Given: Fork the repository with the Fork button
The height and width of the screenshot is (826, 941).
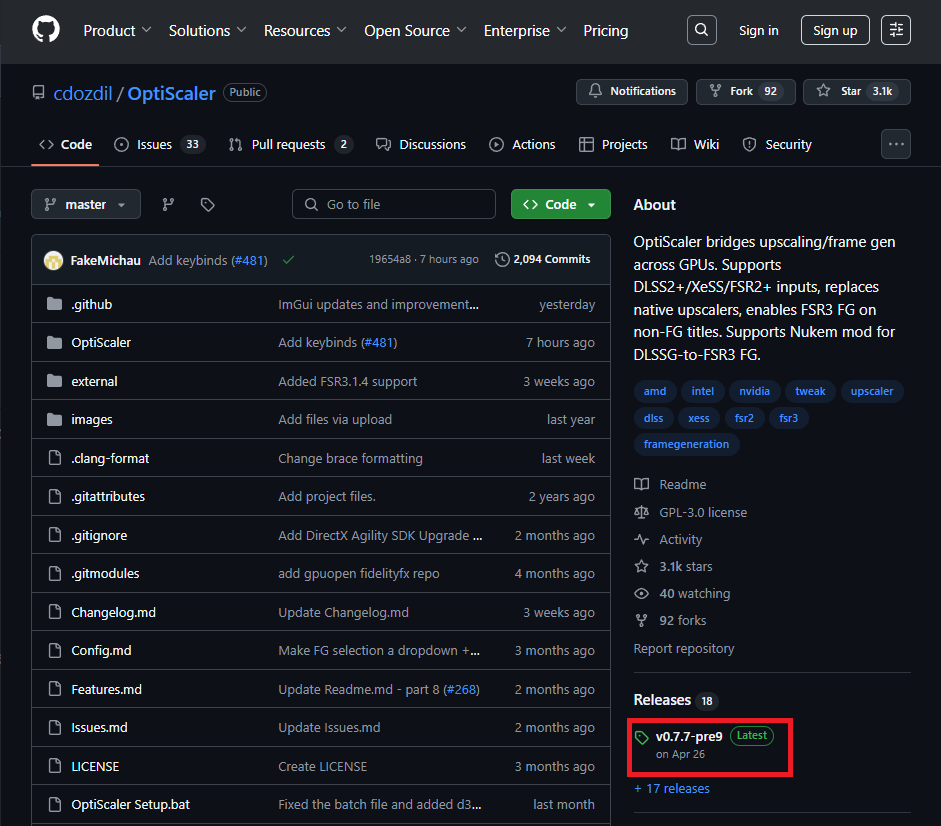Looking at the screenshot, I should coord(745,91).
